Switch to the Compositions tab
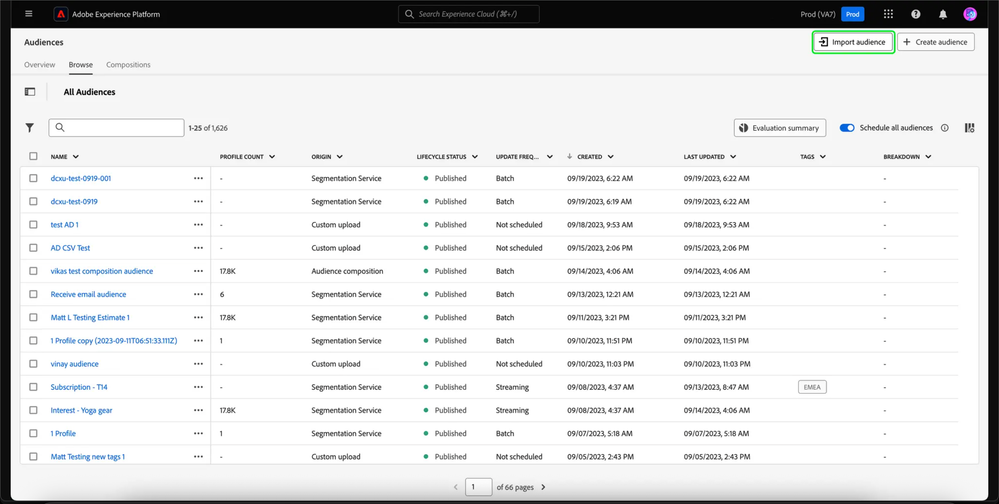The width and height of the screenshot is (999, 504). coord(128,65)
